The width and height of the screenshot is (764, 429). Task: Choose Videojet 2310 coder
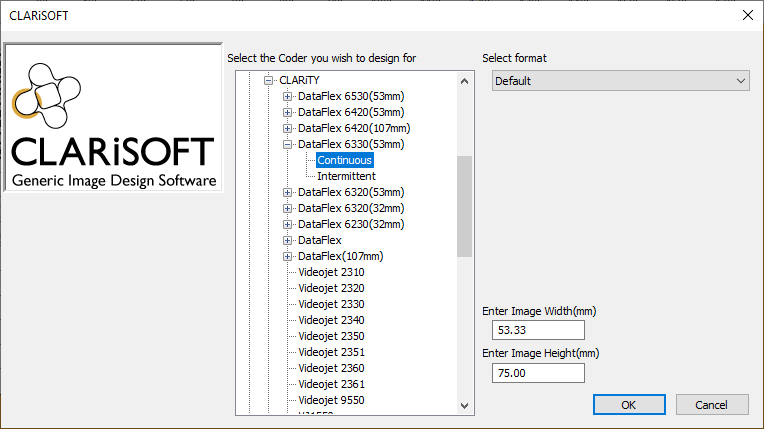331,272
